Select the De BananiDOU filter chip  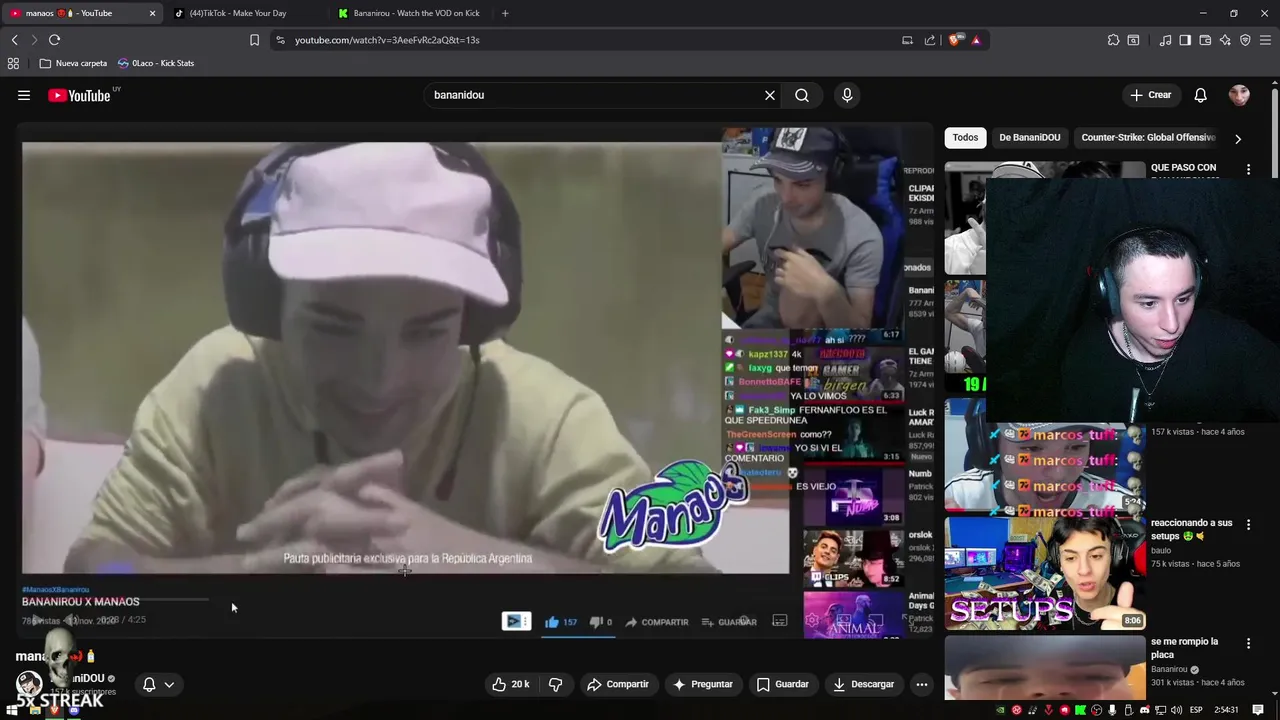click(1029, 137)
